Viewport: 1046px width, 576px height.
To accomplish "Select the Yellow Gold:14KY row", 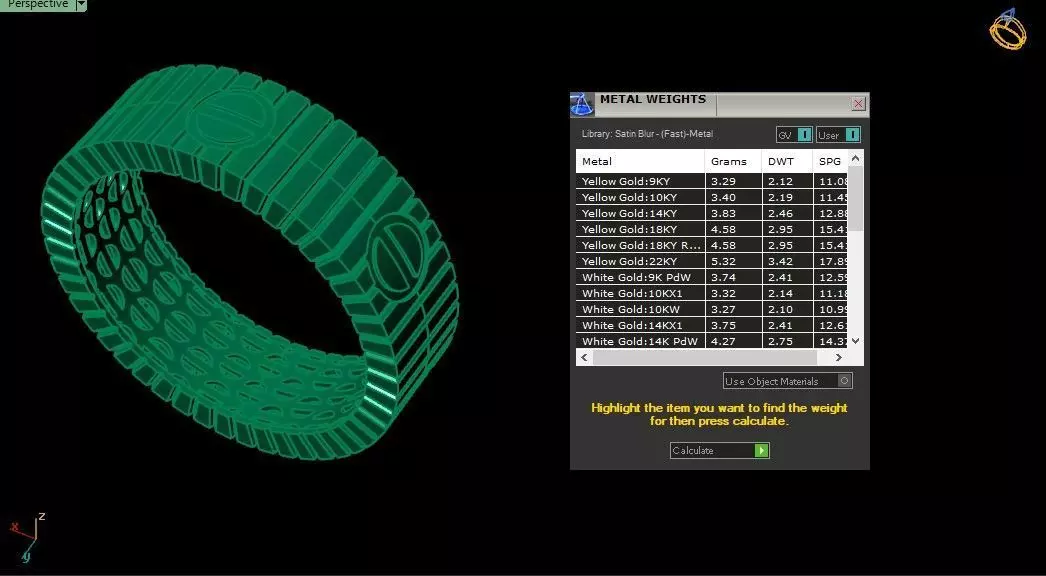I will point(712,213).
